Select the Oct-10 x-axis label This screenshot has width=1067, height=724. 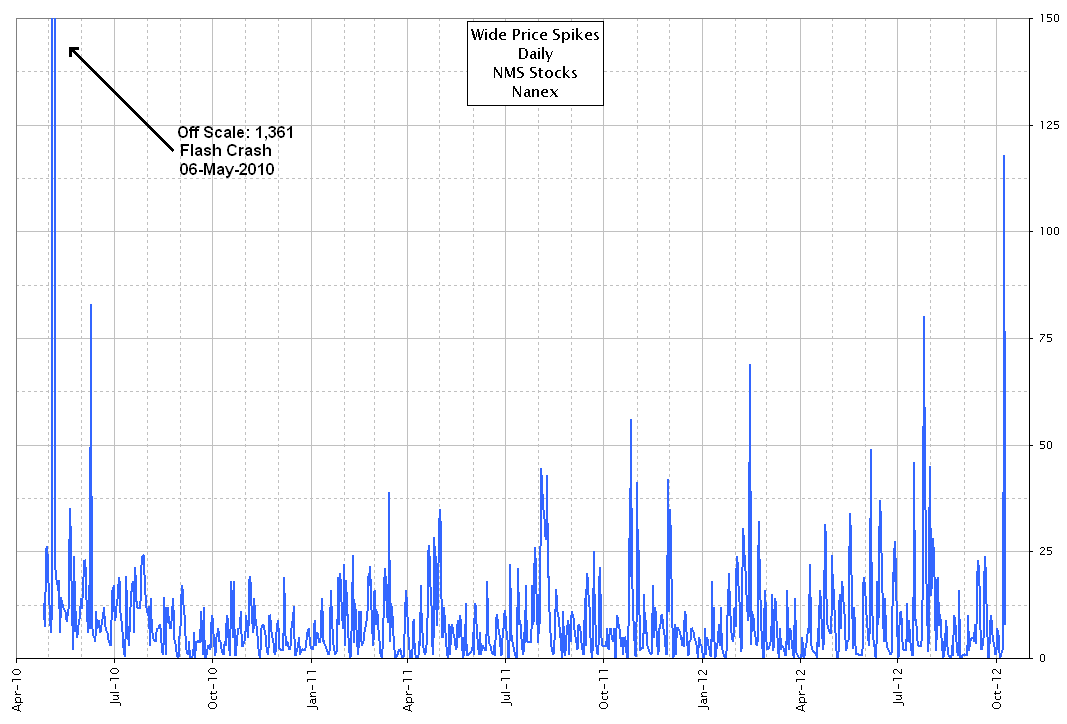tap(213, 689)
